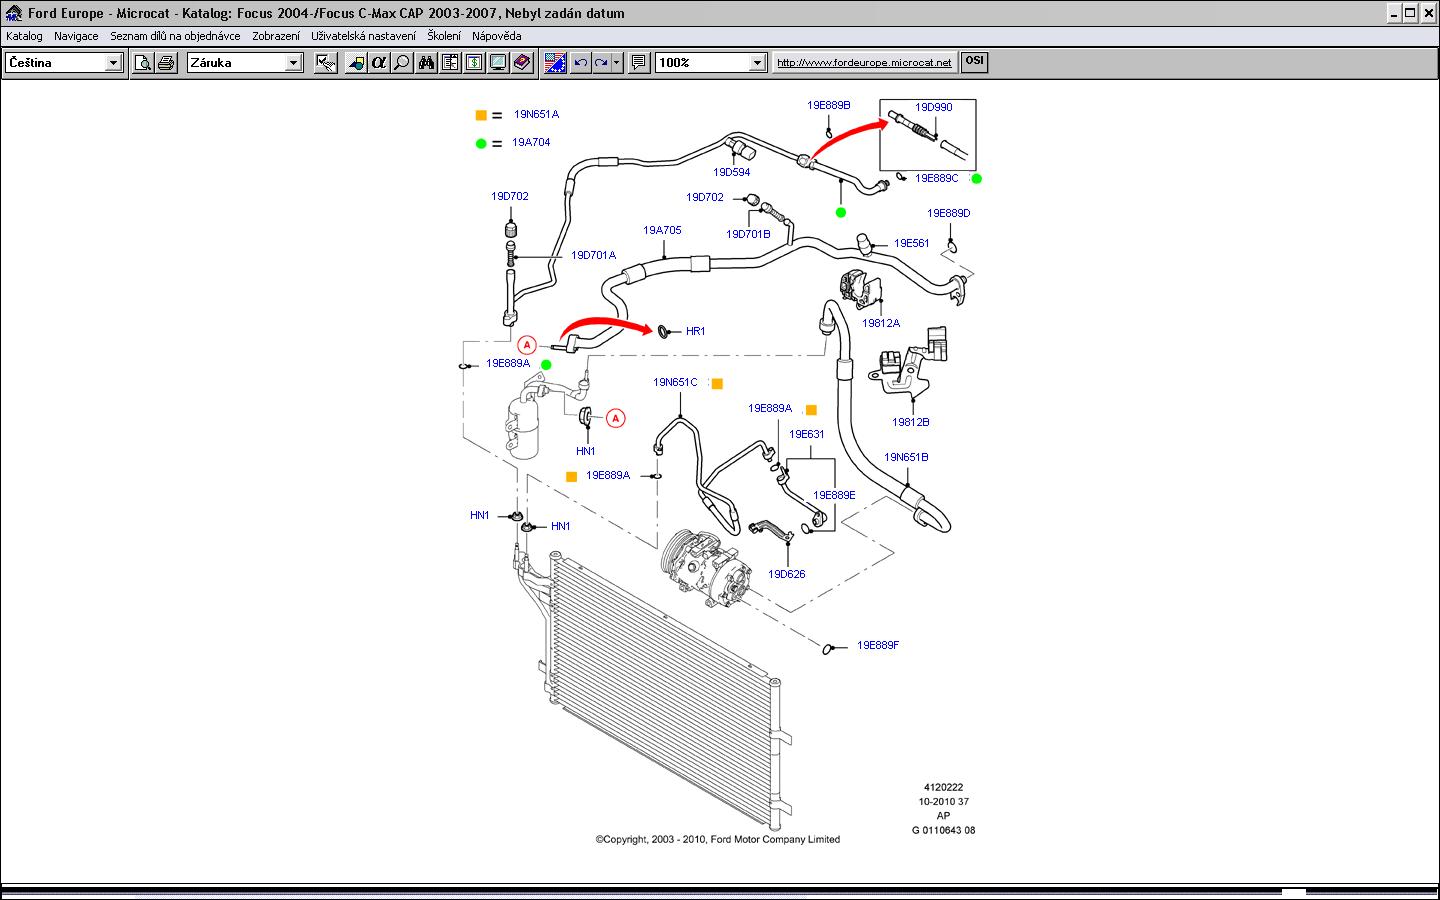1440x900 pixels.
Task: Click part number 19D626 label
Action: 786,574
